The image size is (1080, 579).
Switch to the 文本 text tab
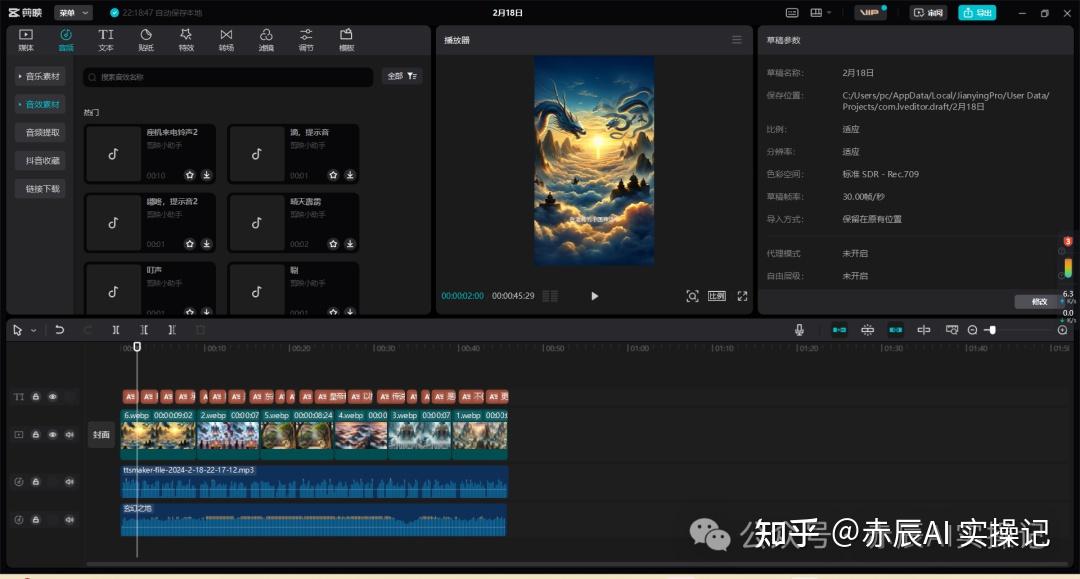105,40
